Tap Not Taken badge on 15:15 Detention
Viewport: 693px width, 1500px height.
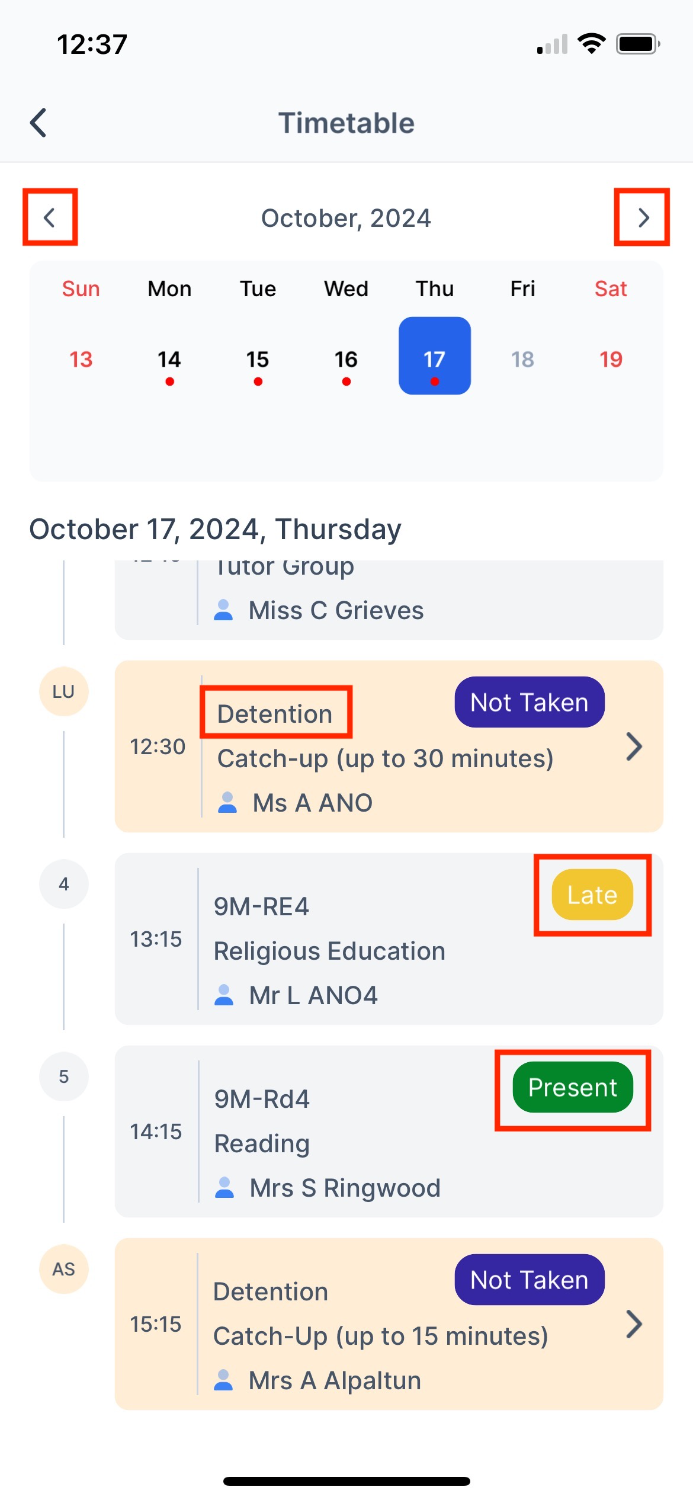click(x=529, y=1280)
